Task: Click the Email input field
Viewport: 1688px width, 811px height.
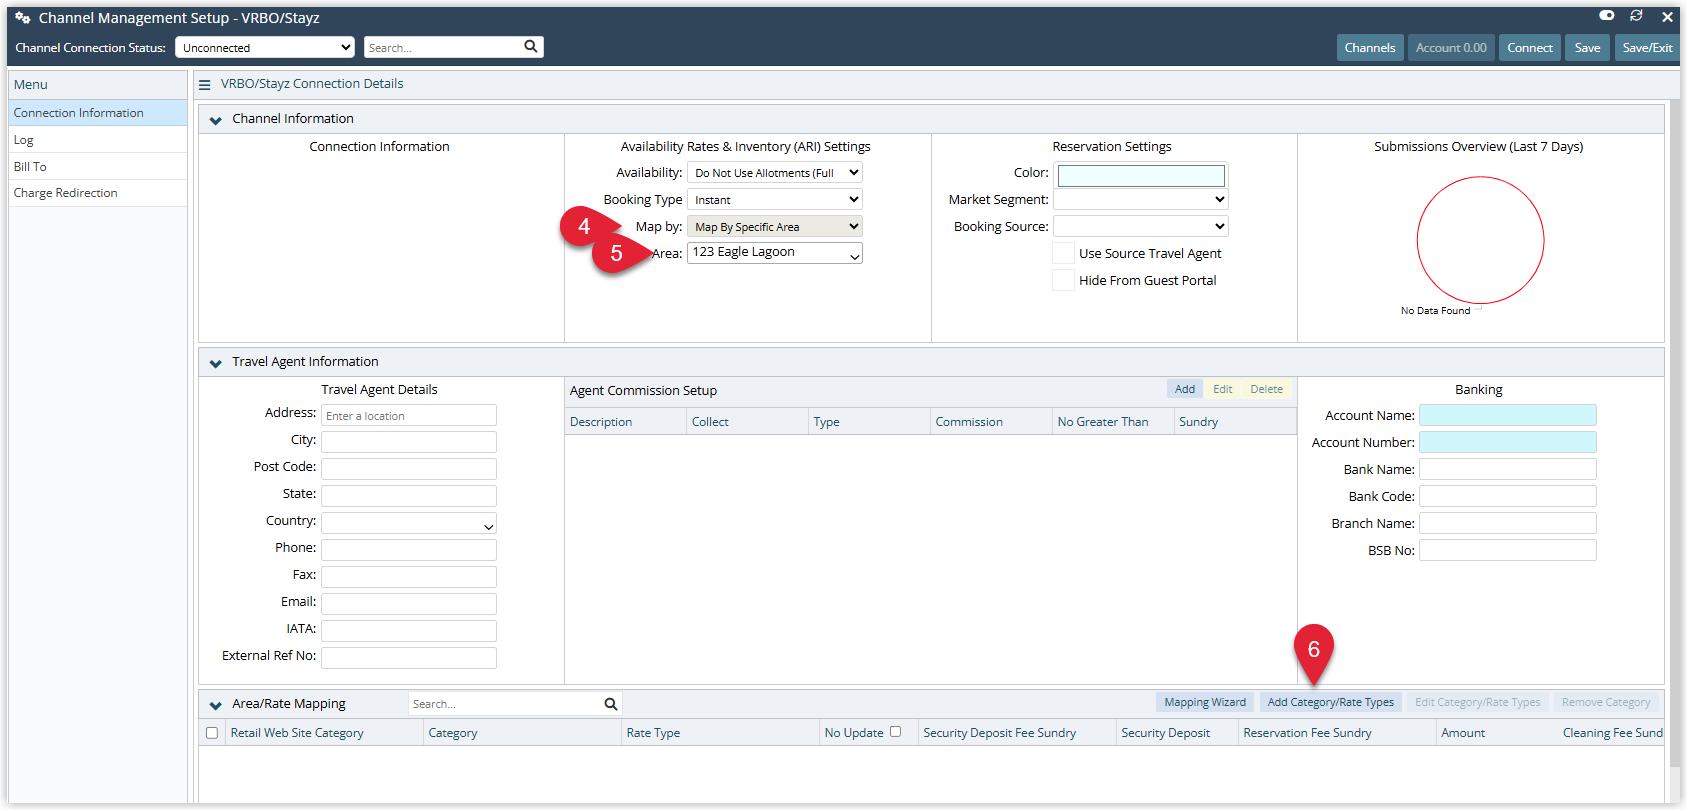Action: point(409,604)
